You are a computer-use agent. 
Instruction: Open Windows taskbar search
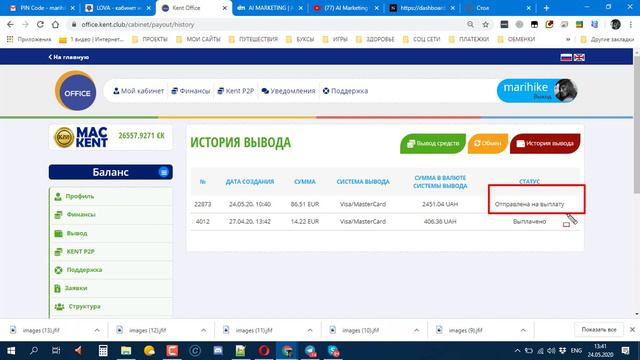point(34,351)
